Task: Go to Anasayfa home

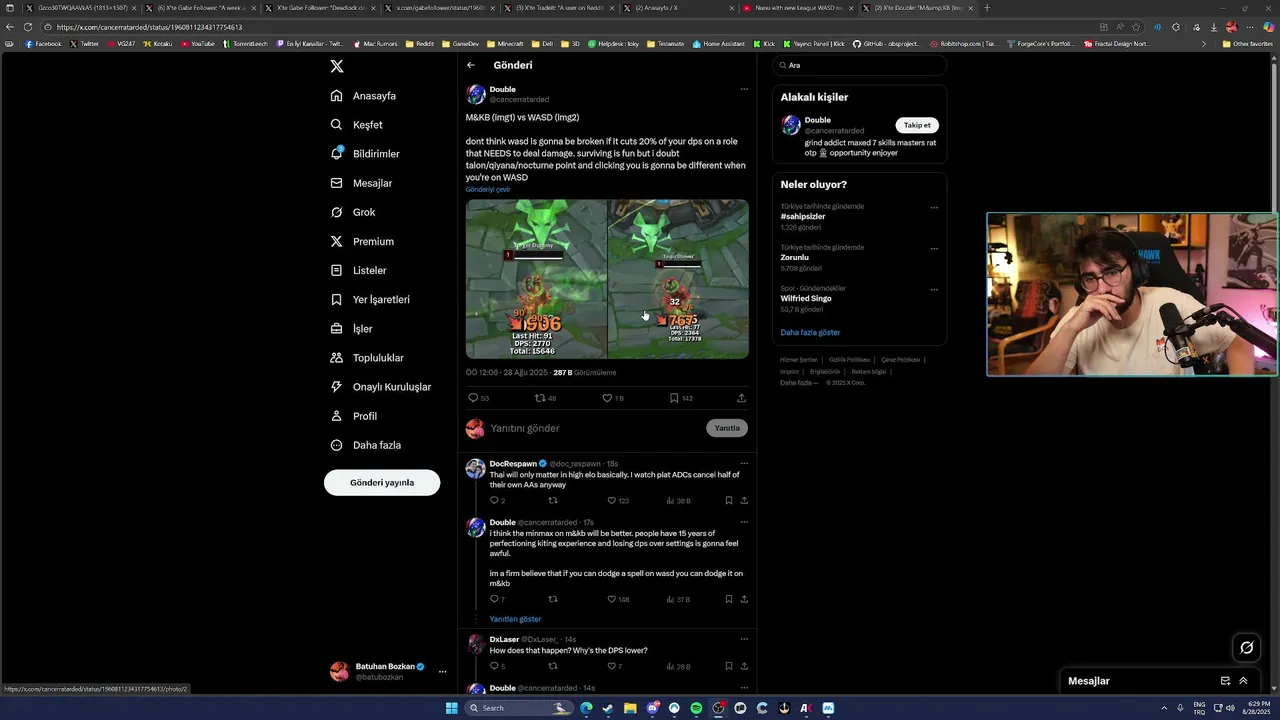Action: tap(364, 96)
